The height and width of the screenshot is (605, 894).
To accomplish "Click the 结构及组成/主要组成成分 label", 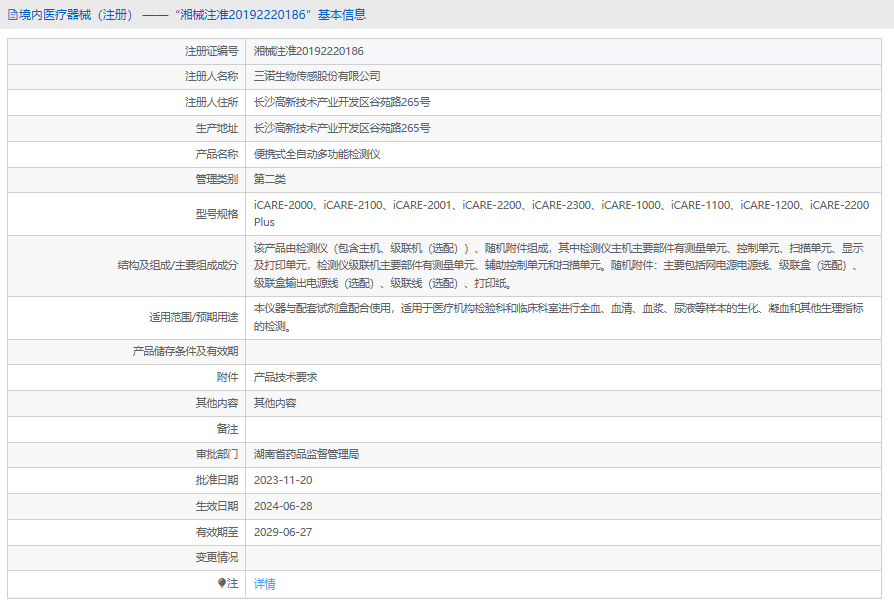I will [178, 265].
